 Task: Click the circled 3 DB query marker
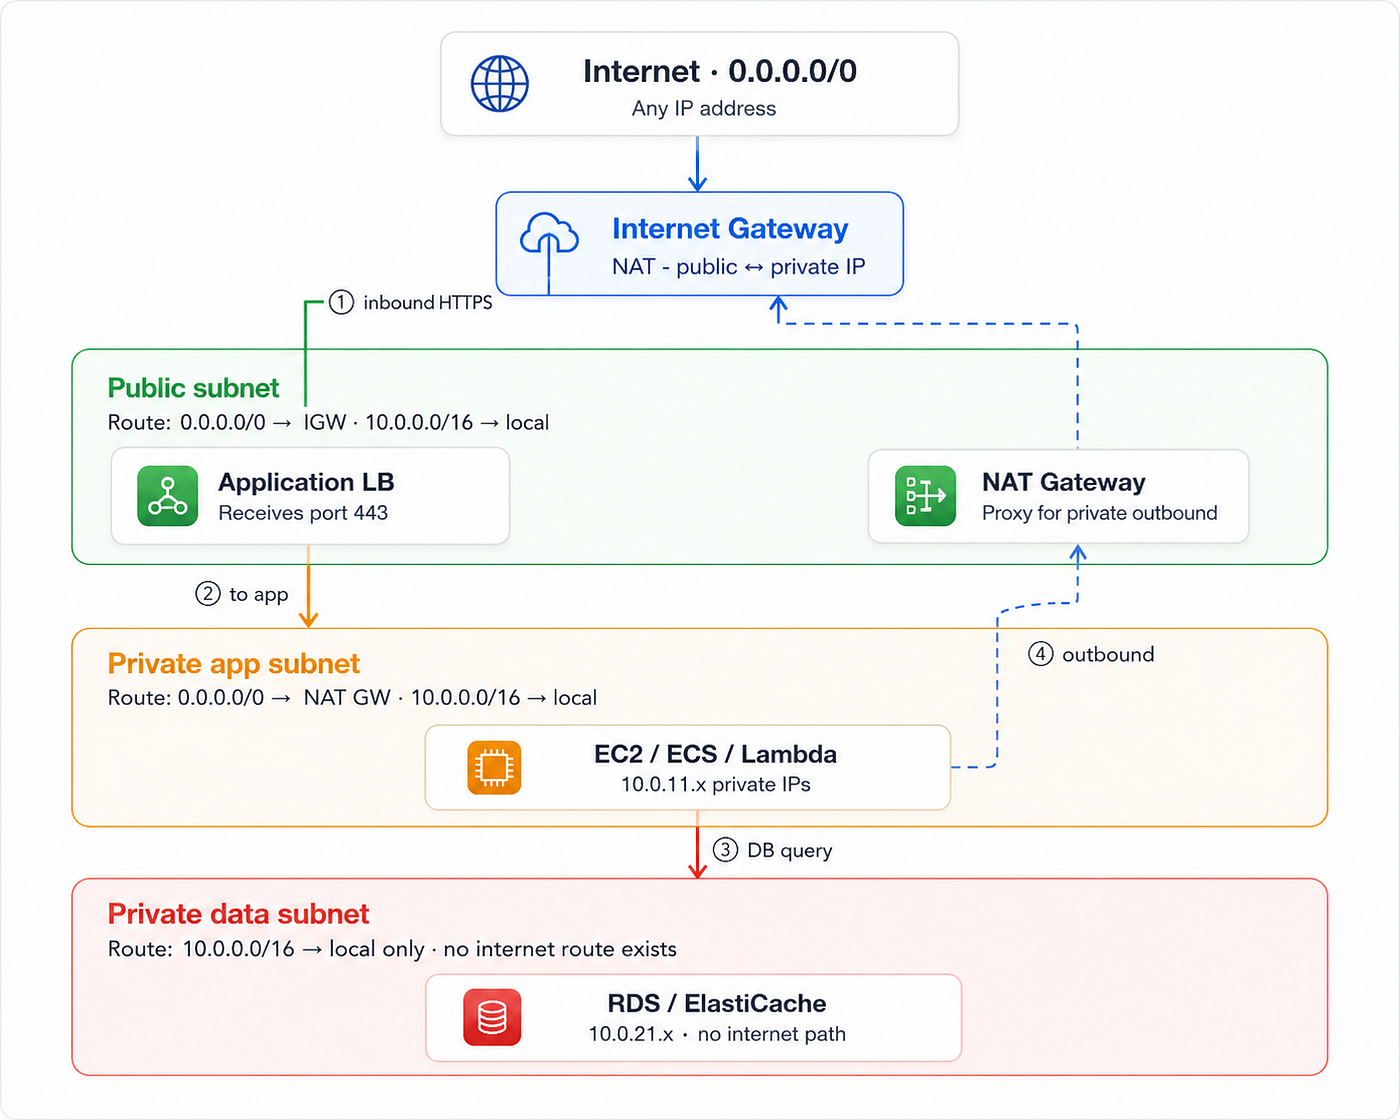pos(725,850)
